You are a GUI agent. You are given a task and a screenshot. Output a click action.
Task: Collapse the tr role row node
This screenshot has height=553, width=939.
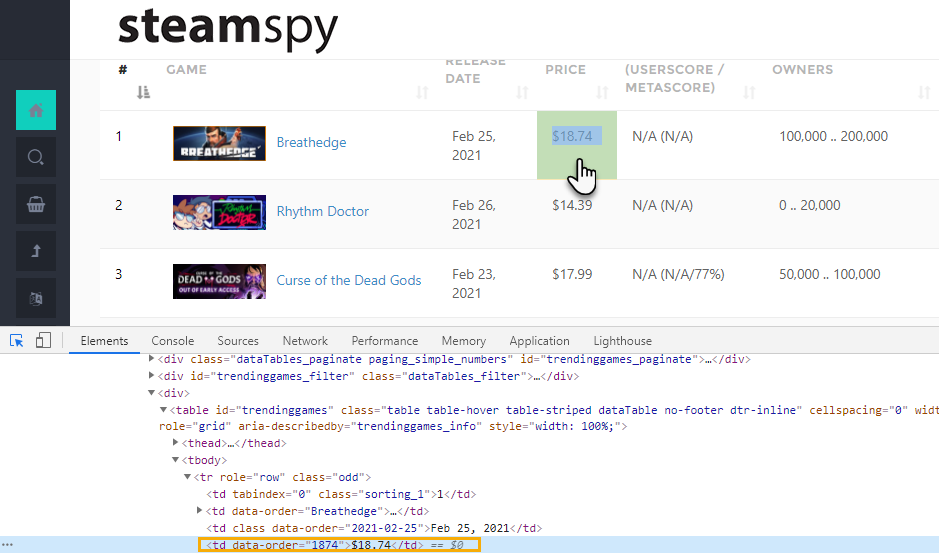coord(187,477)
